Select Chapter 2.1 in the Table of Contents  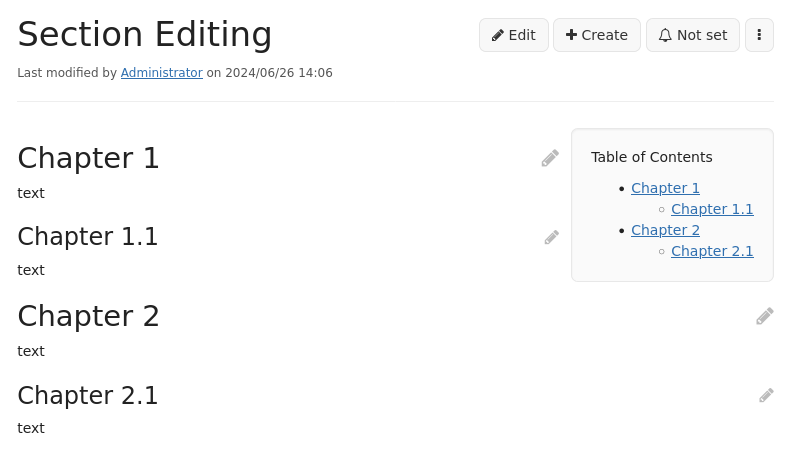[712, 251]
